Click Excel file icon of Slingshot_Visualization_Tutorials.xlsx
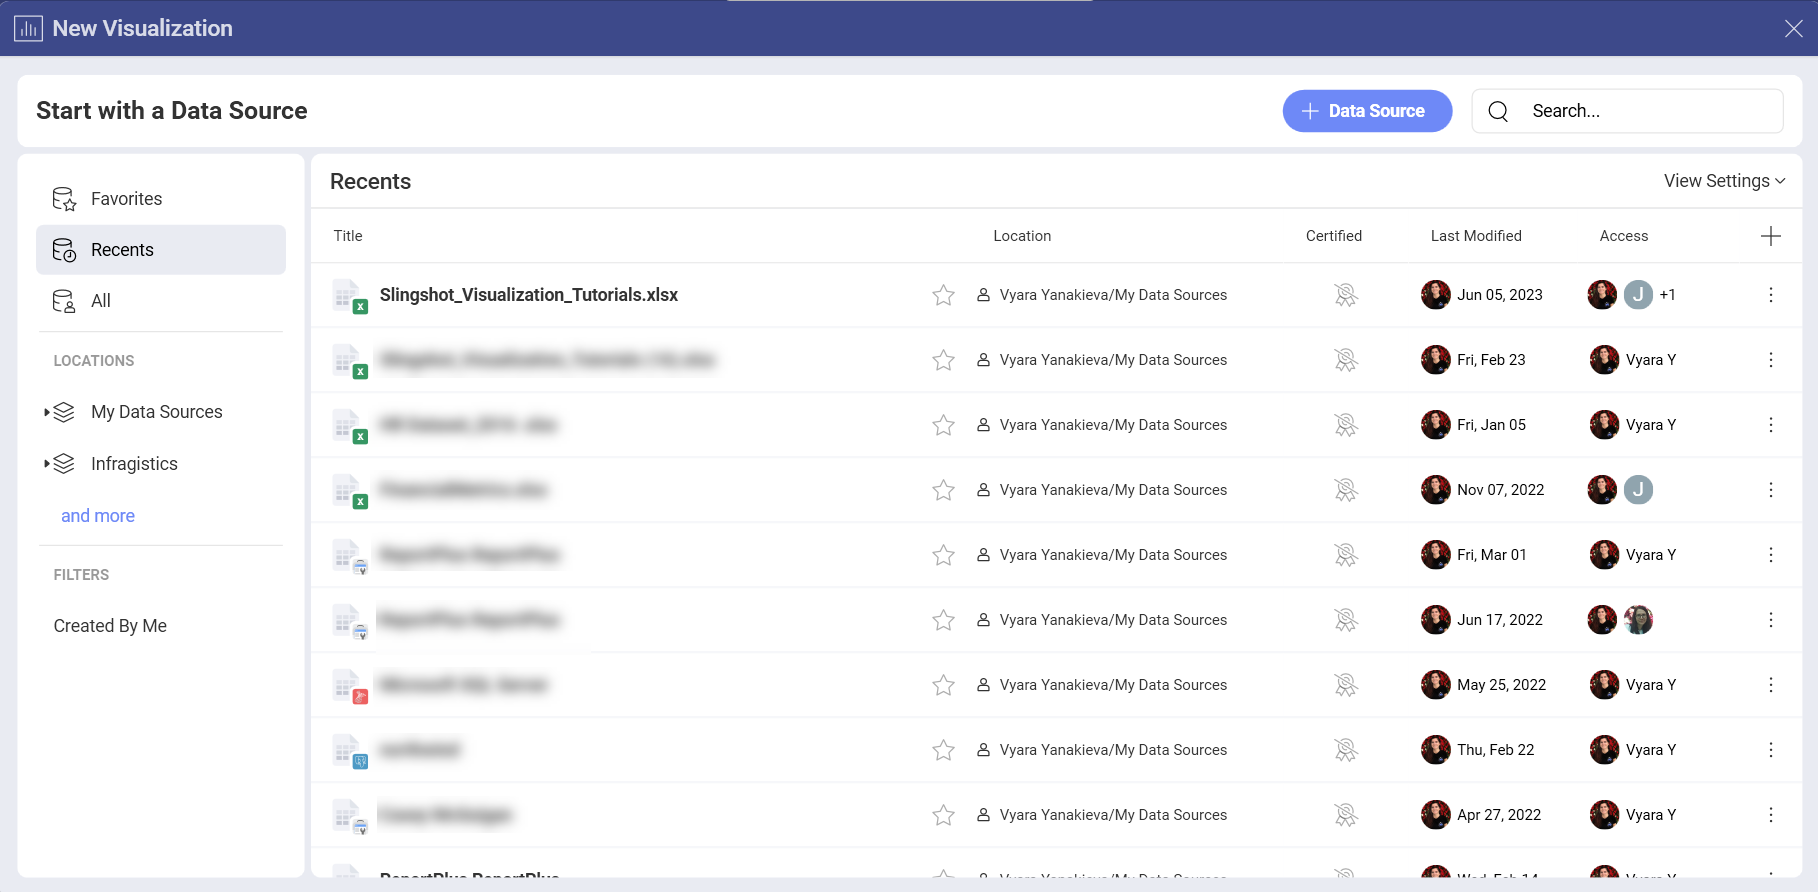 [350, 296]
